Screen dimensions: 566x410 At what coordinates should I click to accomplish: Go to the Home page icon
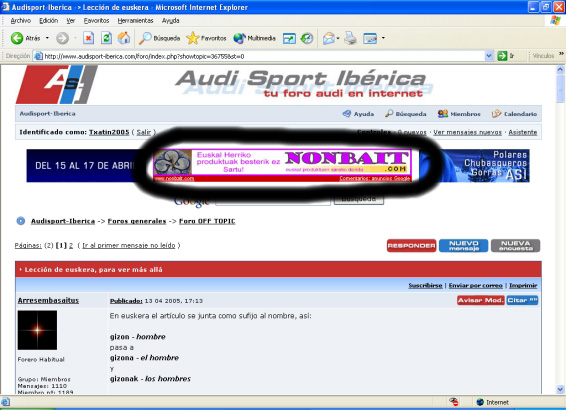coord(124,38)
